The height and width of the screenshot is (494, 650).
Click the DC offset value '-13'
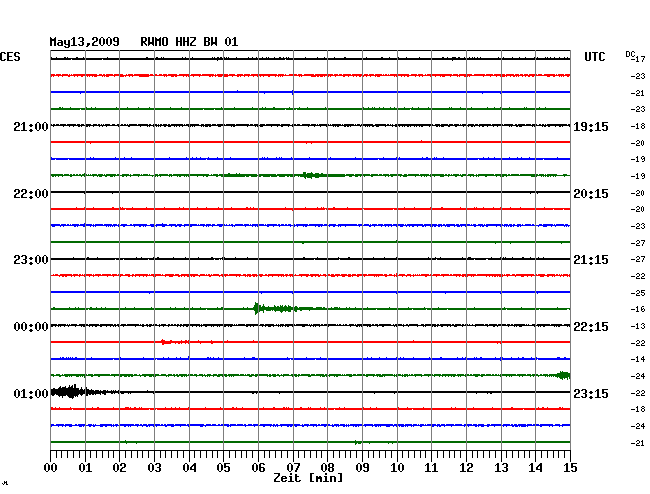tap(638, 326)
